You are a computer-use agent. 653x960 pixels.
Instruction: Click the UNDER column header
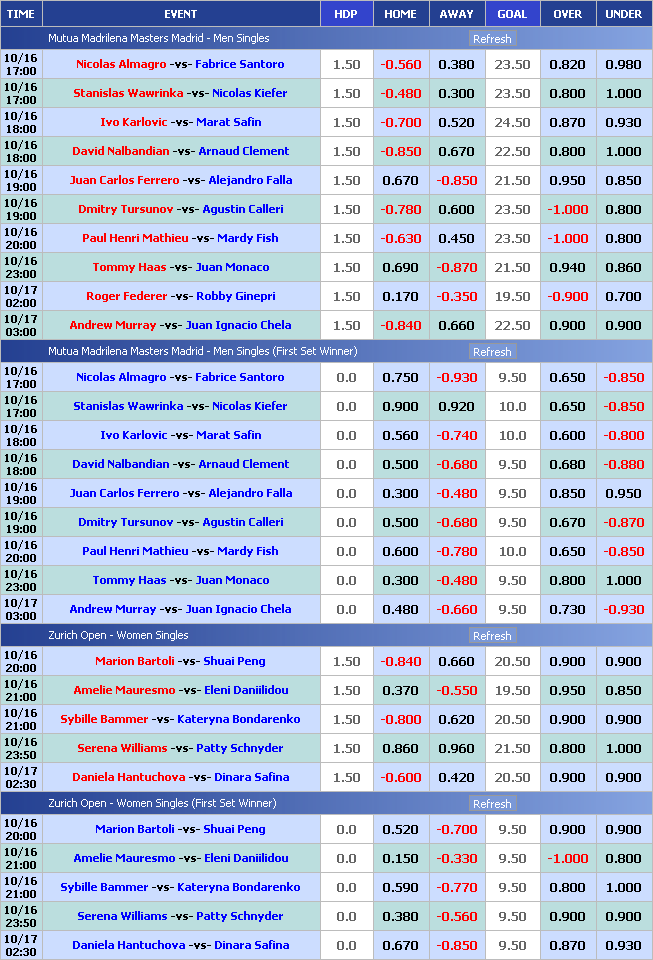coord(624,14)
